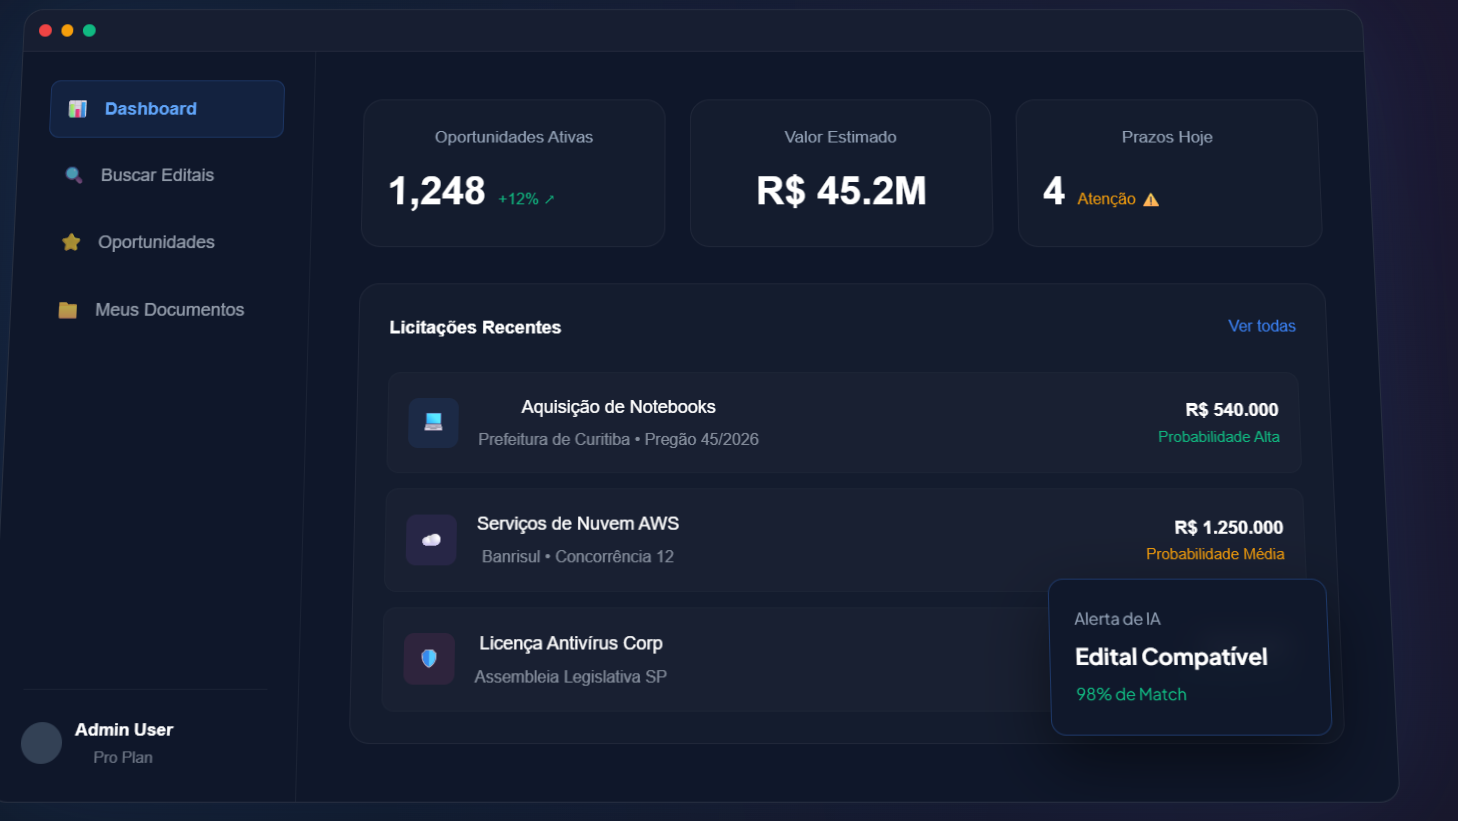Open the Ver todas link
The height and width of the screenshot is (821, 1458).
[1261, 325]
